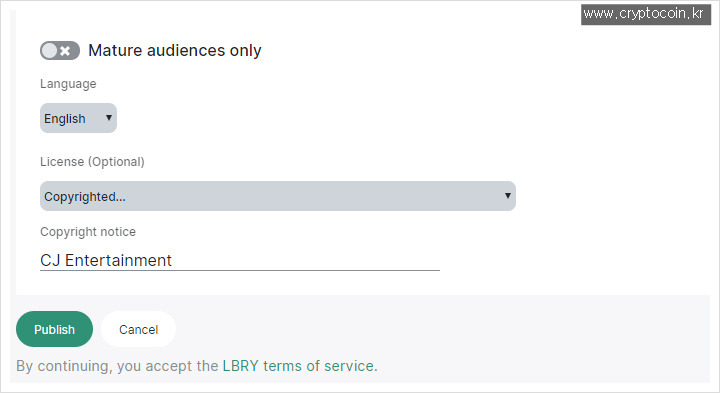Click the word English in the language selector
Viewport: 720px width, 393px height.
65,118
